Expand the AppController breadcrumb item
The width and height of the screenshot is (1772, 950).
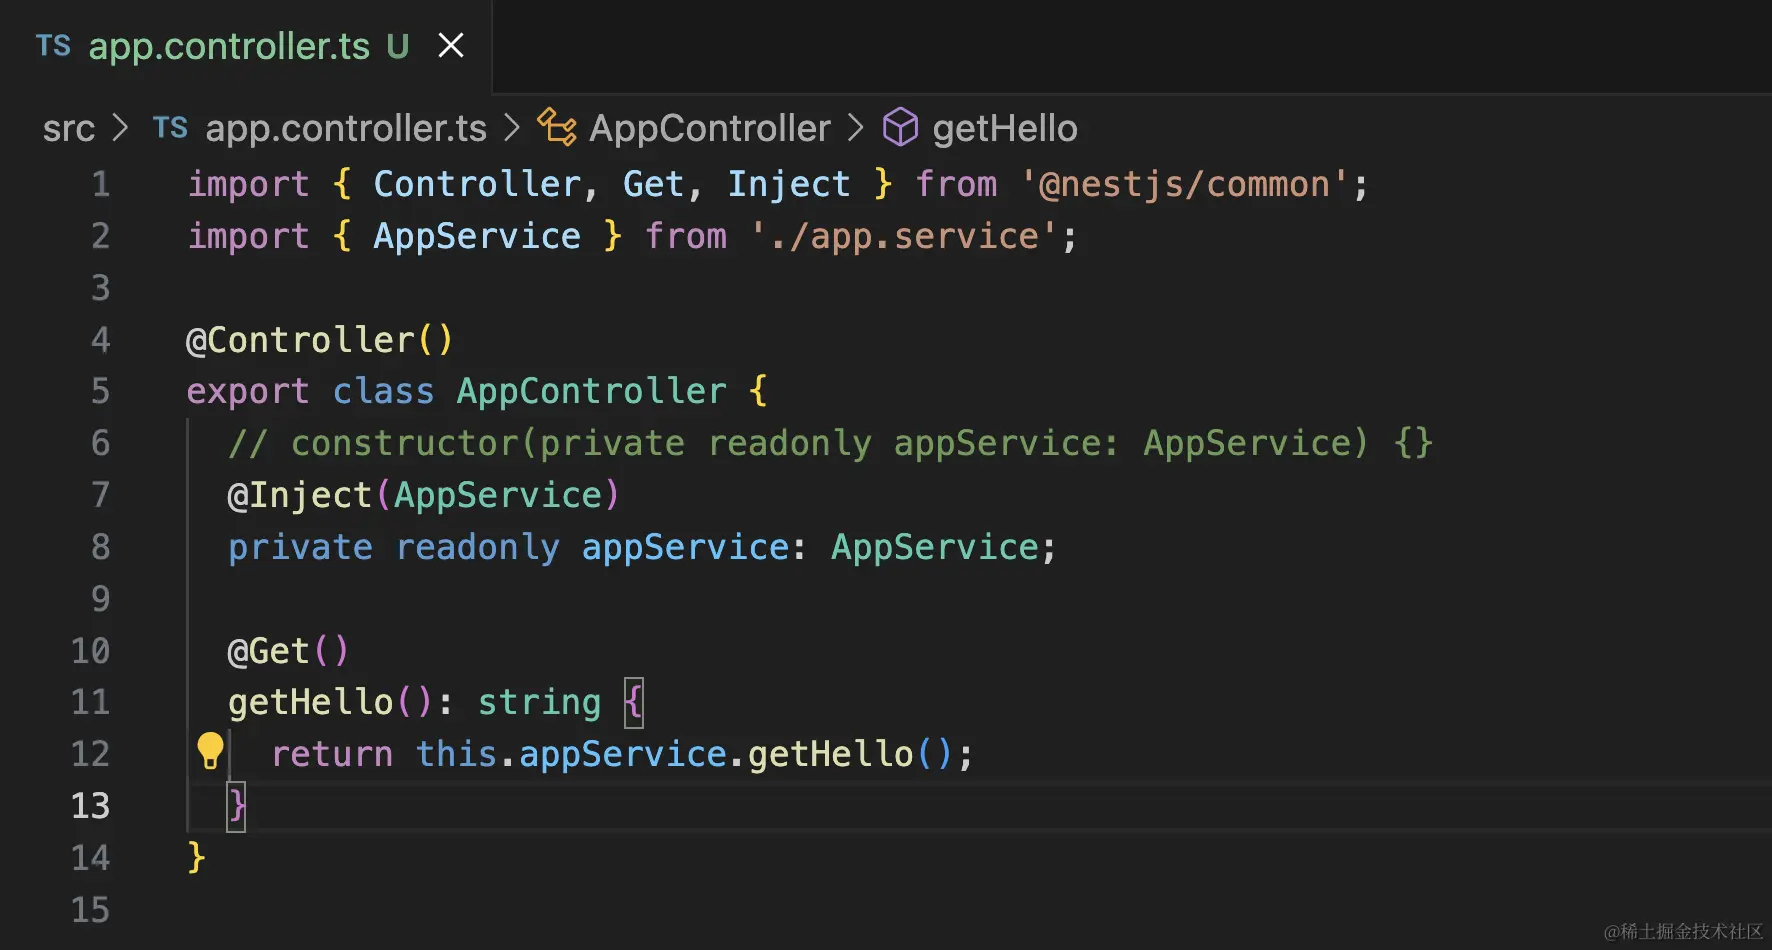pos(709,128)
